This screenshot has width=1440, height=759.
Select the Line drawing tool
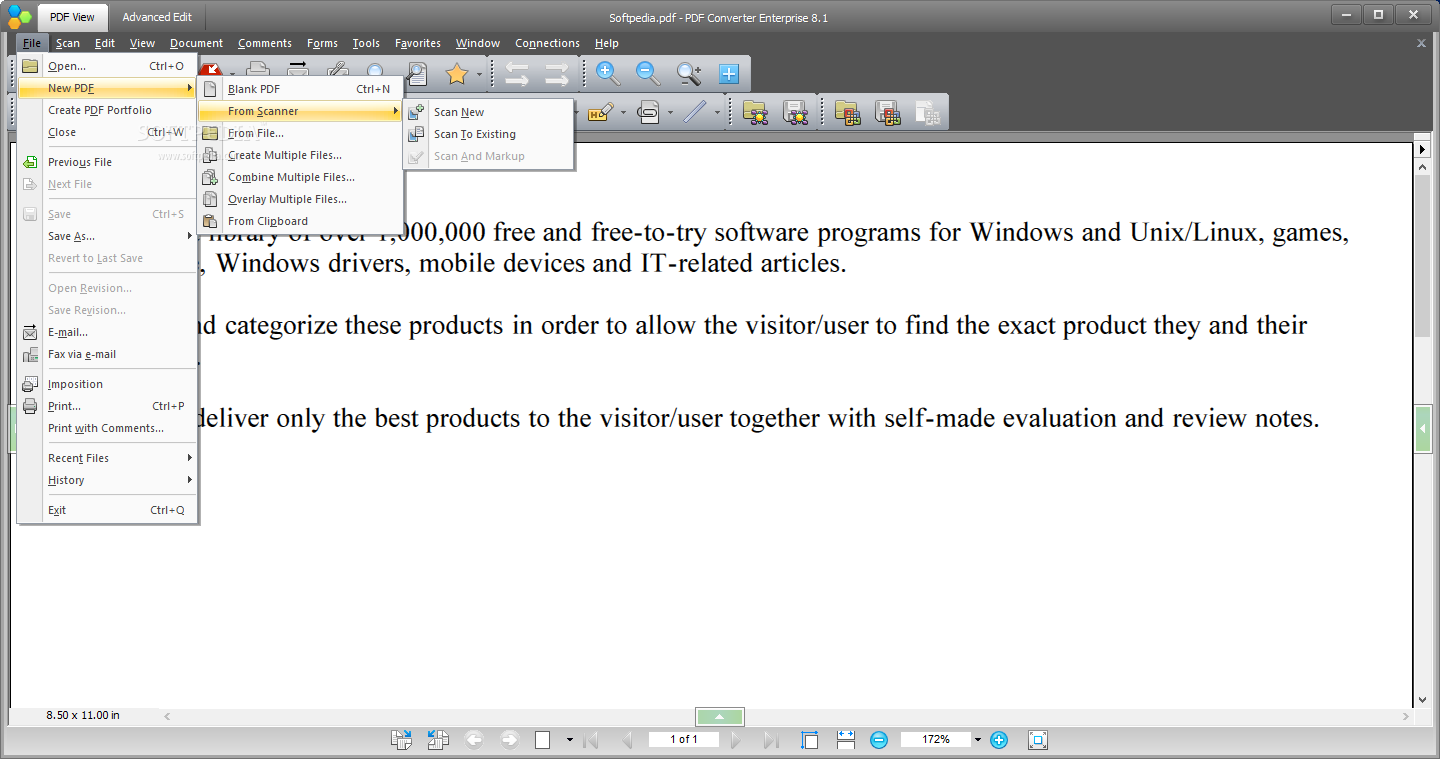[695, 112]
